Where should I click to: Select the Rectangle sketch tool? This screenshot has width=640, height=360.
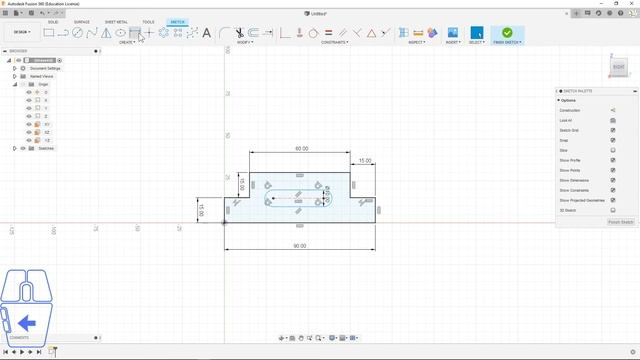pyautogui.click(x=49, y=33)
